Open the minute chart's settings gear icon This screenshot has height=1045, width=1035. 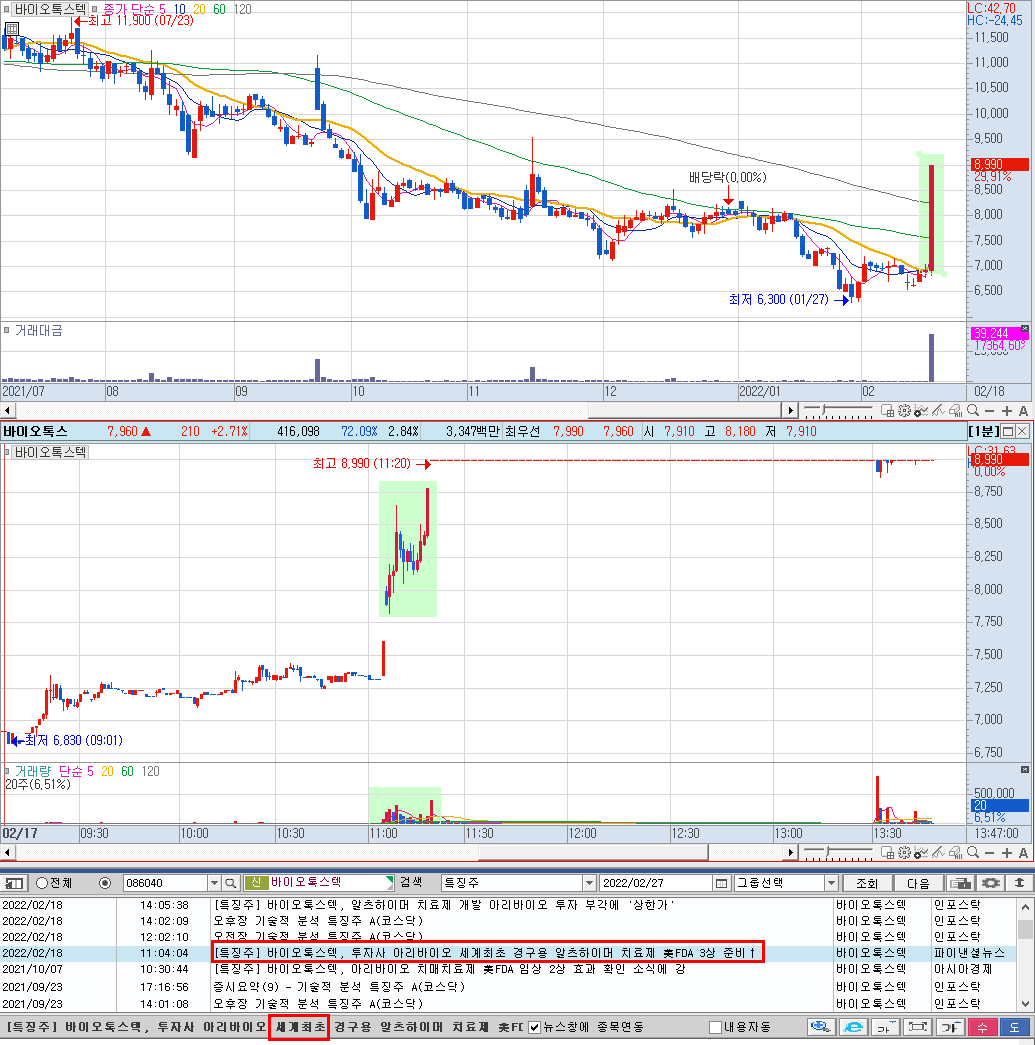904,852
